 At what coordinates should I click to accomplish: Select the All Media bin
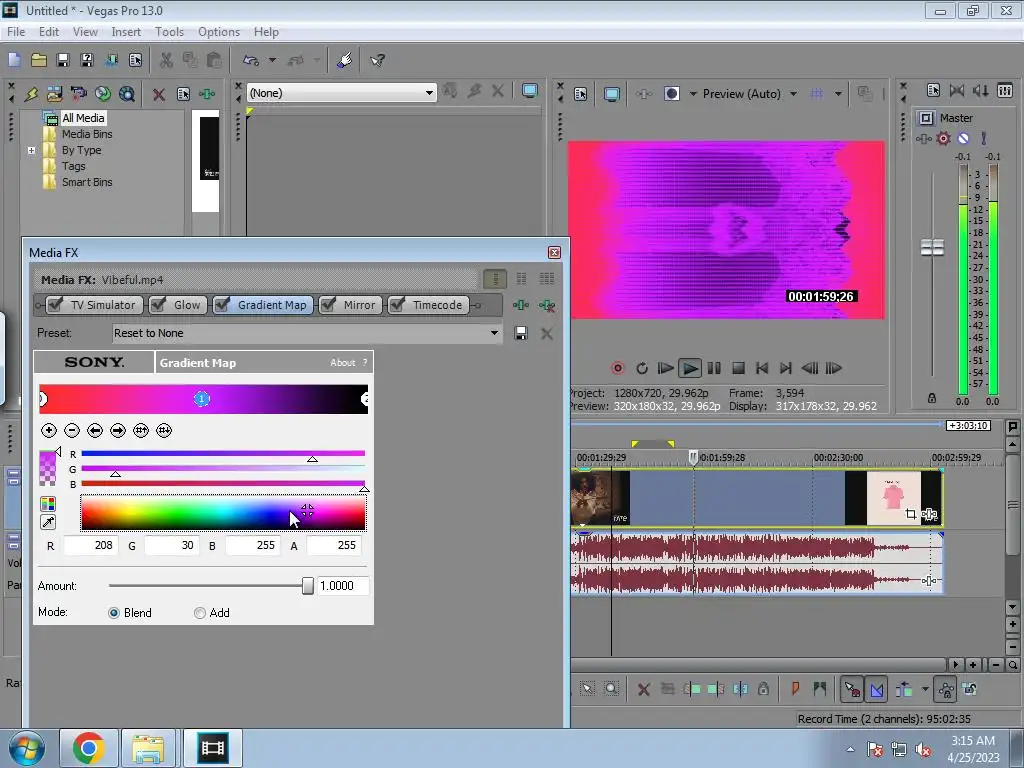83,118
